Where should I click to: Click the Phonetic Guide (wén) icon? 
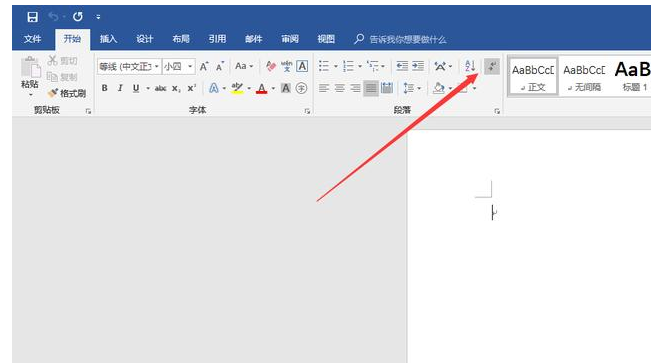click(286, 66)
